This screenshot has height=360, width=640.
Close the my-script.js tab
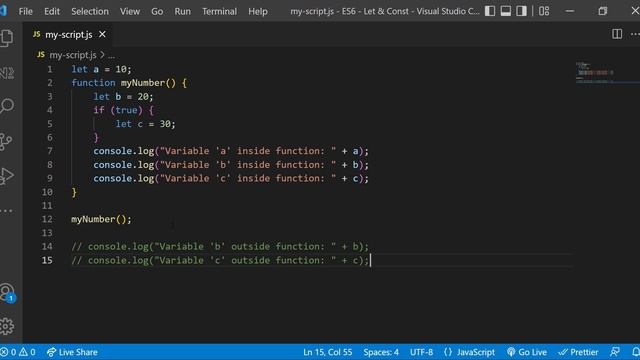[x=102, y=35]
